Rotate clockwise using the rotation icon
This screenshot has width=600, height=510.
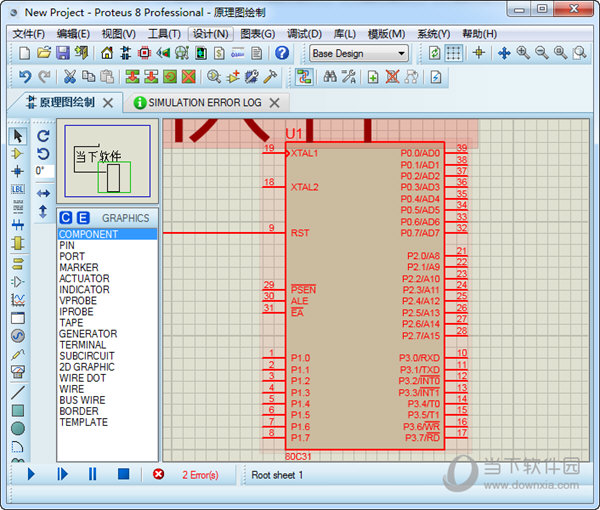click(43, 135)
